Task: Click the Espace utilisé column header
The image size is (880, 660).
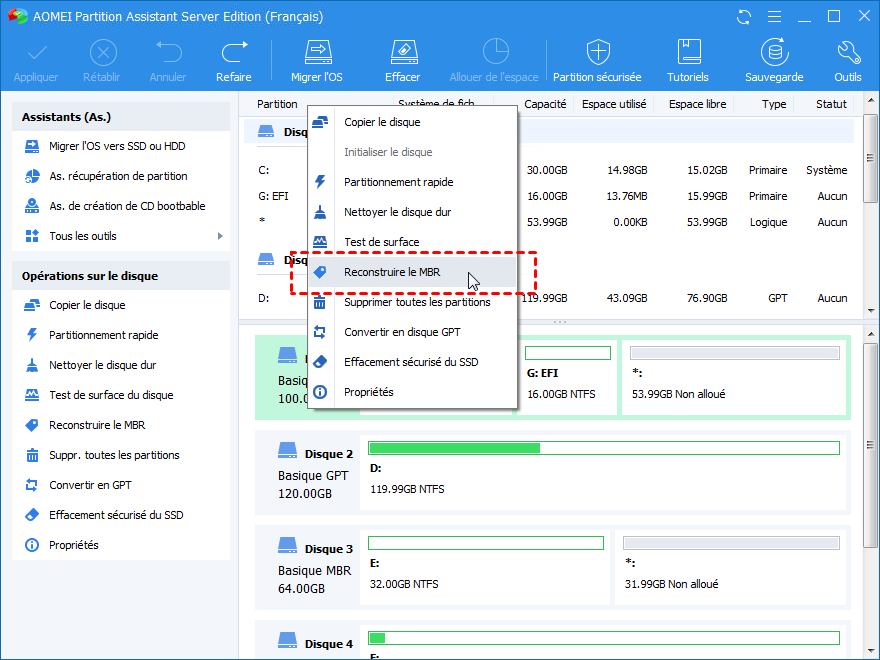Action: (614, 104)
